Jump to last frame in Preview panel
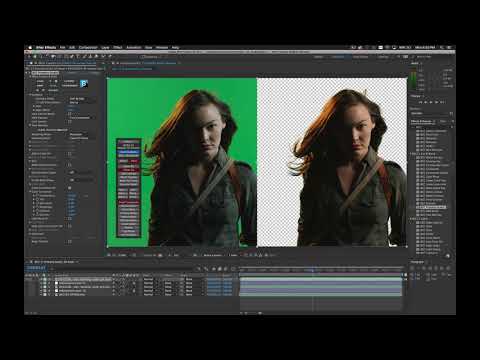The width and height of the screenshot is (480, 360). tap(443, 102)
